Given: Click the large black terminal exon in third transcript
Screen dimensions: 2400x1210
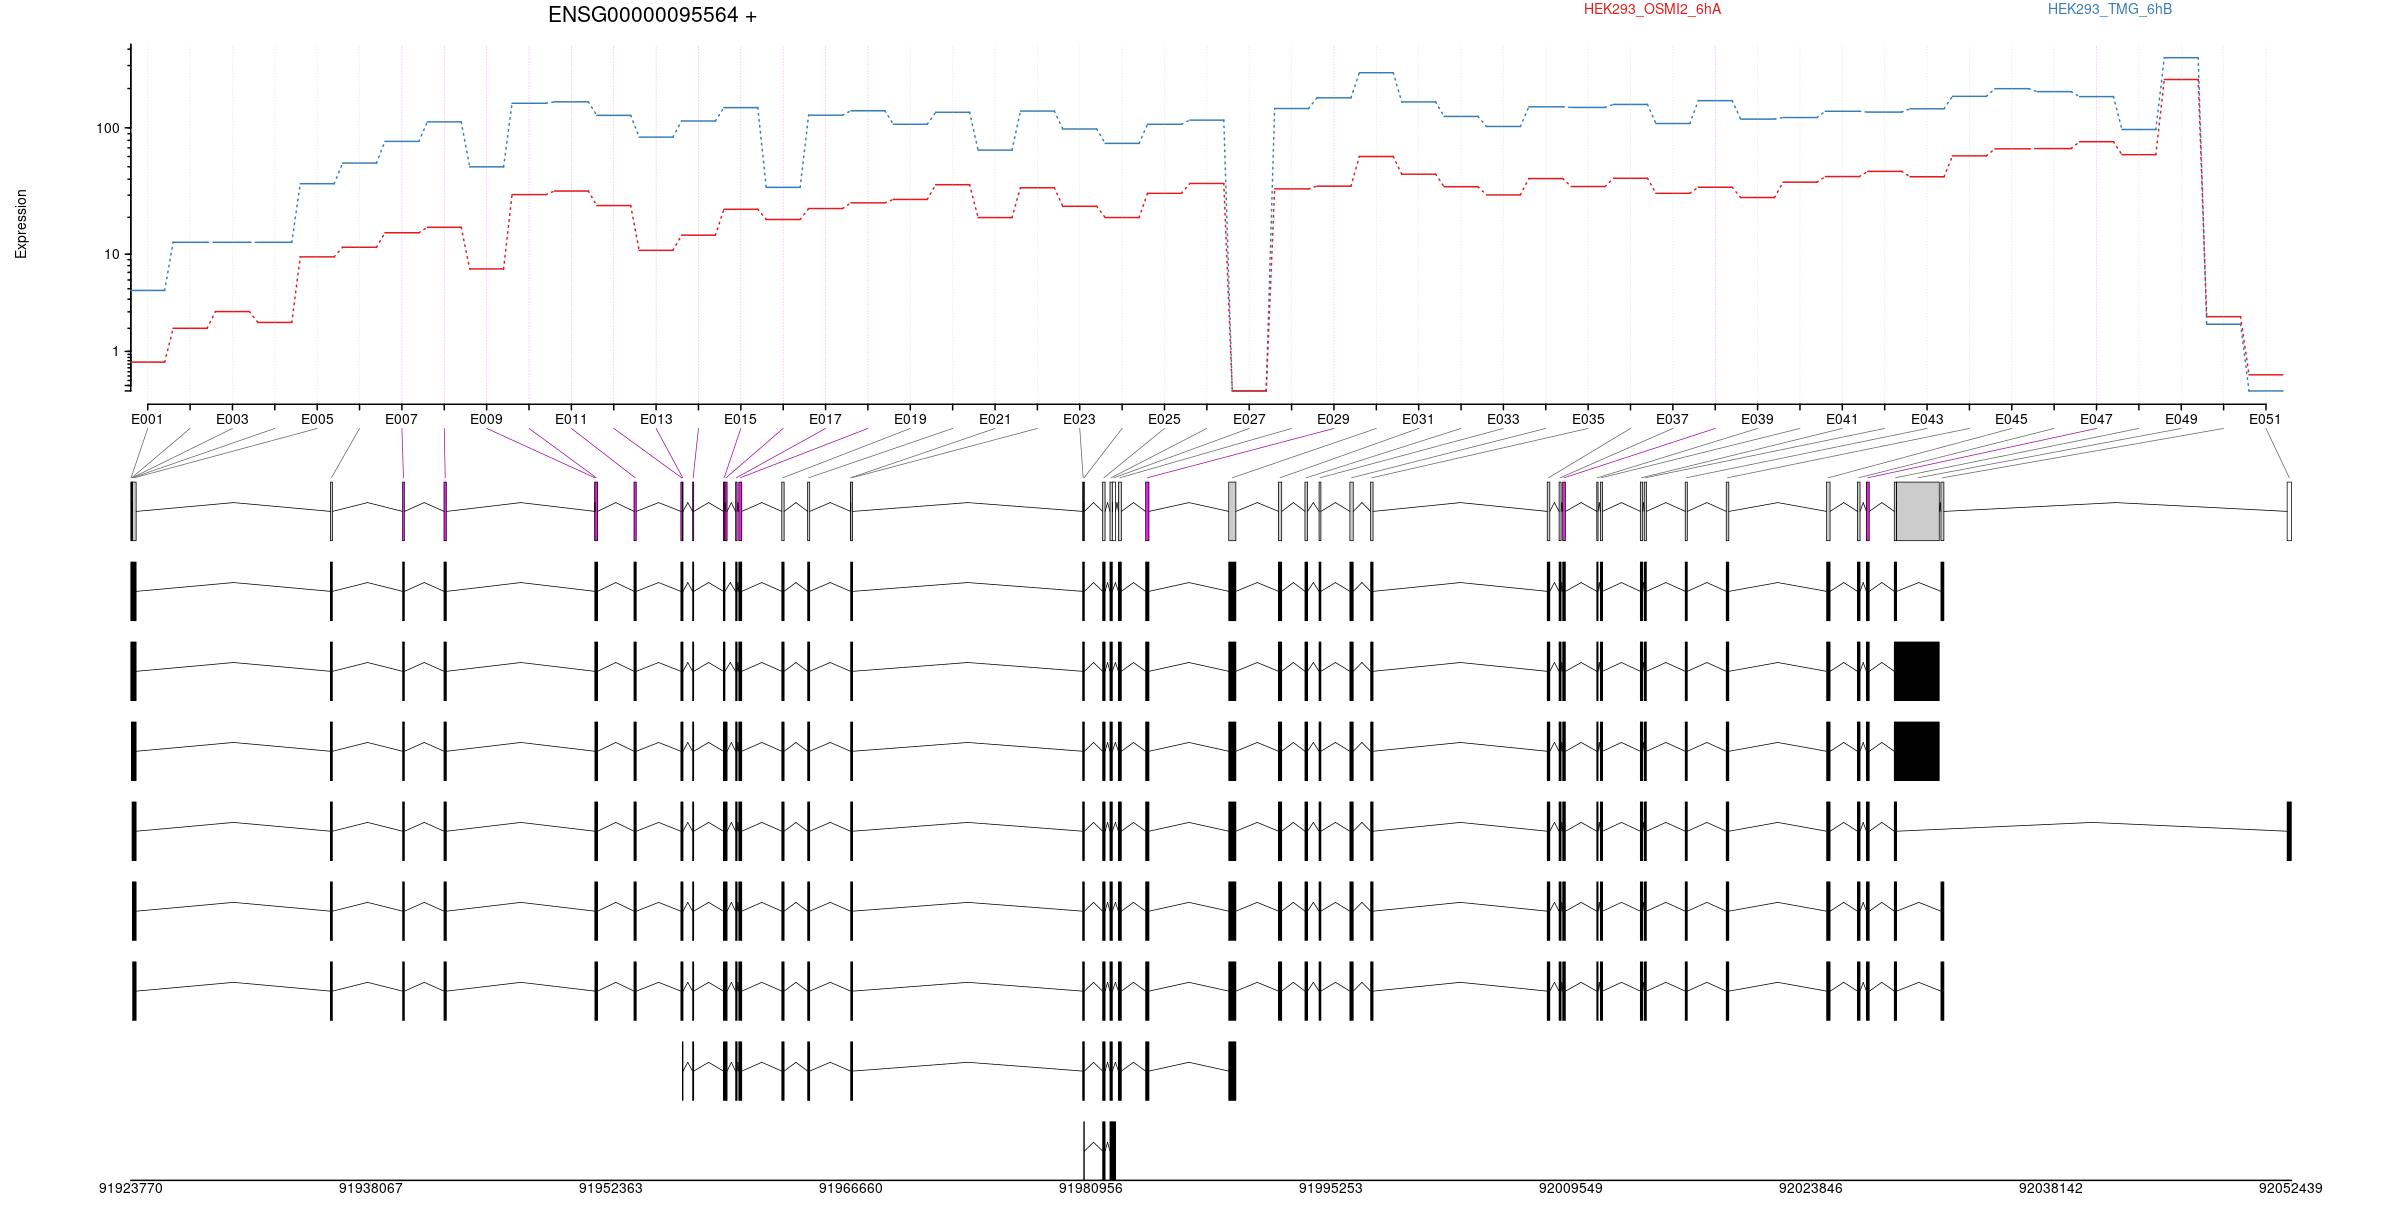Looking at the screenshot, I should coord(1917,671).
